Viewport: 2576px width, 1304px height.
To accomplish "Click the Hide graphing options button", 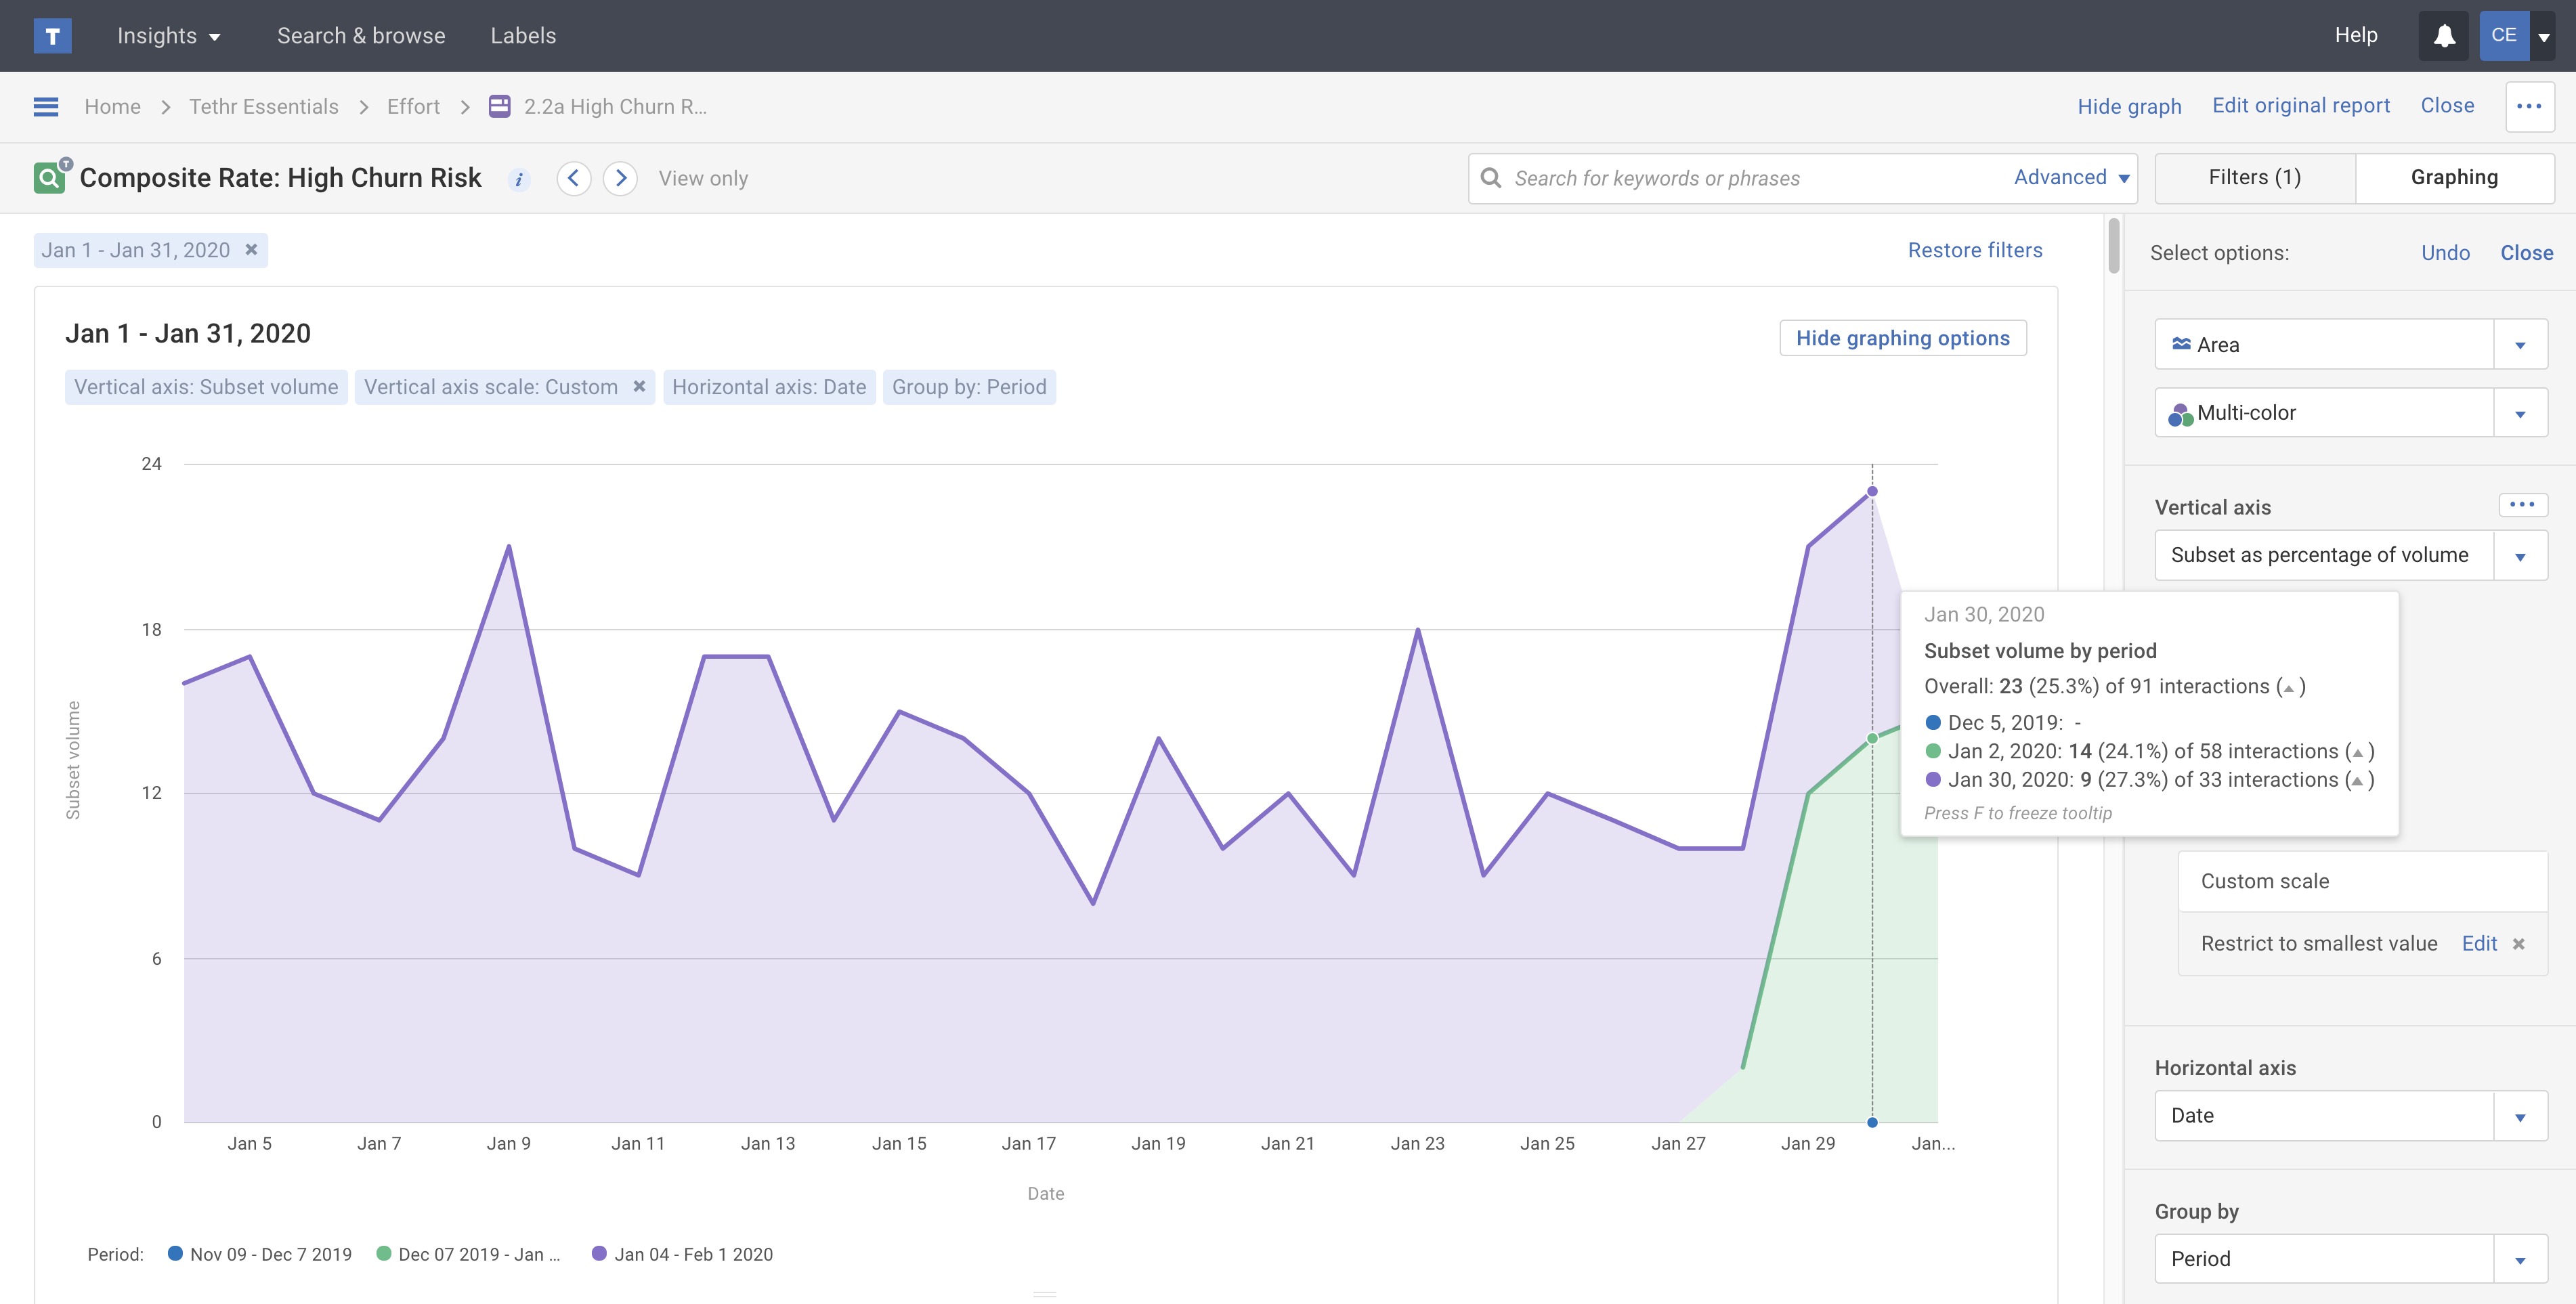I will coord(1902,338).
